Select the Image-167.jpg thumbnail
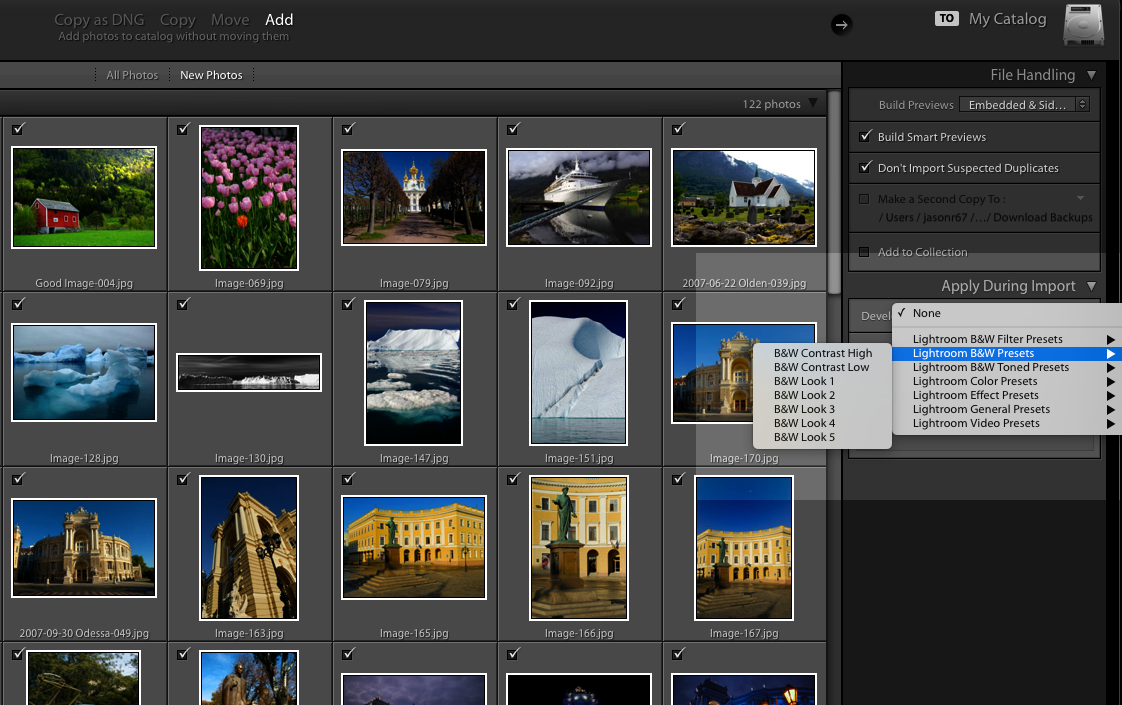1122x705 pixels. (x=743, y=548)
